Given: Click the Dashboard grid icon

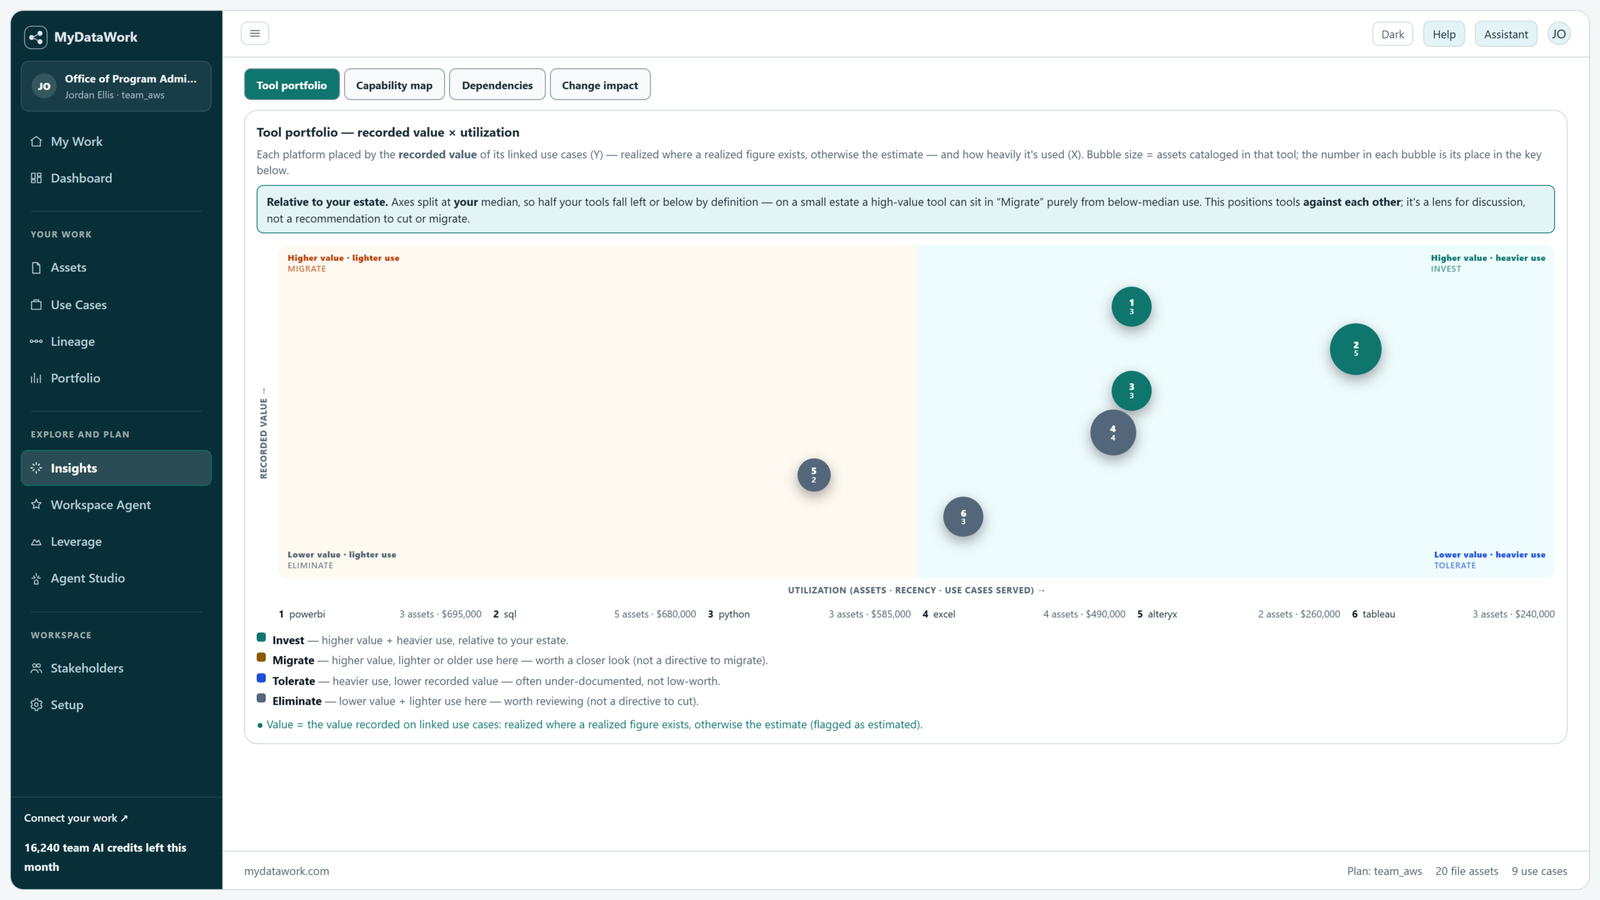Looking at the screenshot, I should coord(36,178).
